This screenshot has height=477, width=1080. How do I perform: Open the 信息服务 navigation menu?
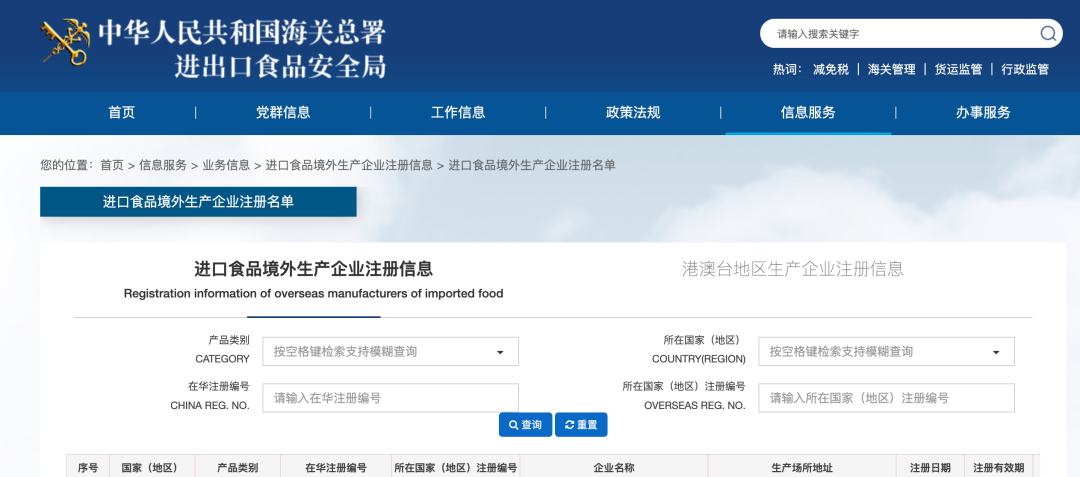pos(808,113)
